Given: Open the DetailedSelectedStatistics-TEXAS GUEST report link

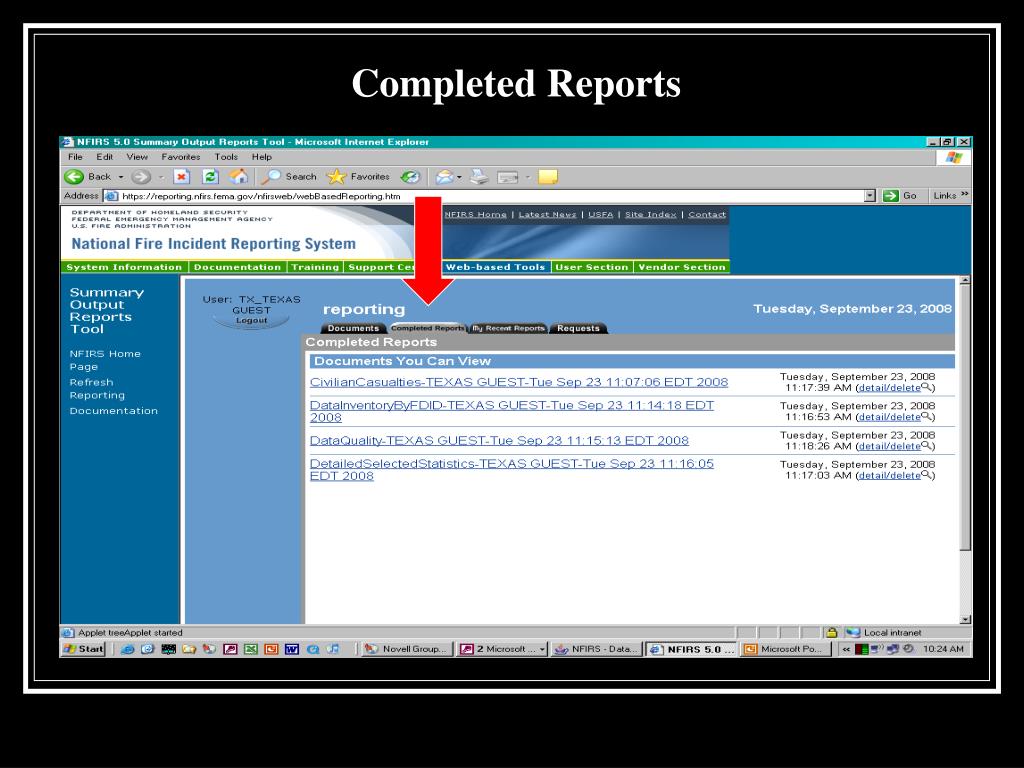Looking at the screenshot, I should [512, 470].
